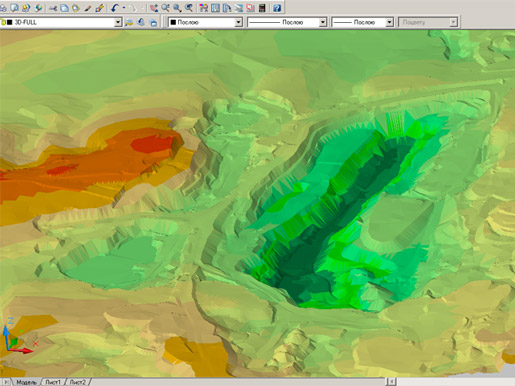Click the Undo arrow icon
The image size is (515, 386).
(115, 8)
